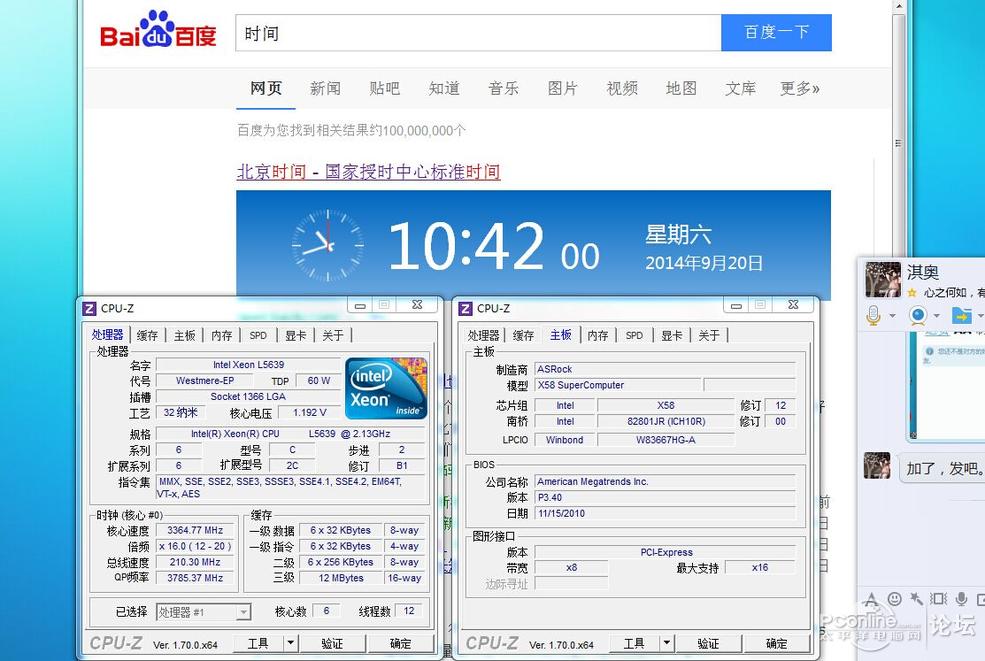
Task: Click the Intel Xeon L5639 name field
Action: (x=249, y=364)
